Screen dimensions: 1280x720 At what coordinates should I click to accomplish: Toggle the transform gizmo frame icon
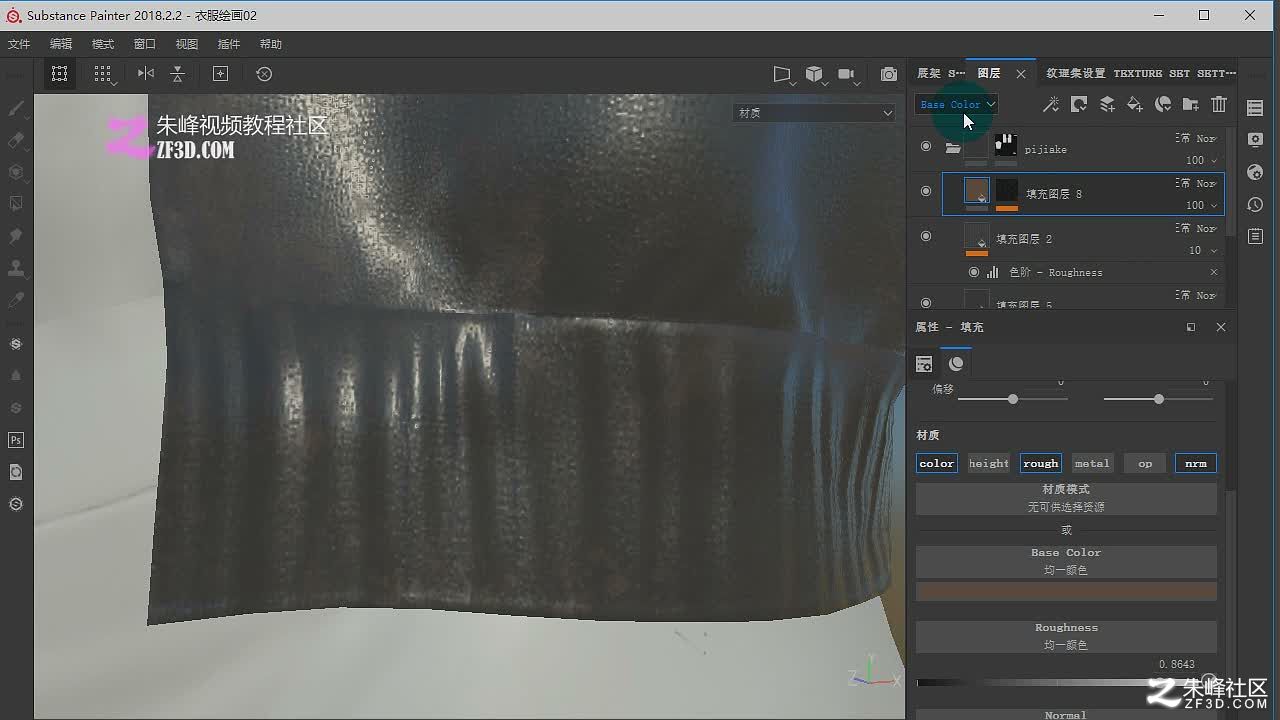click(x=60, y=74)
